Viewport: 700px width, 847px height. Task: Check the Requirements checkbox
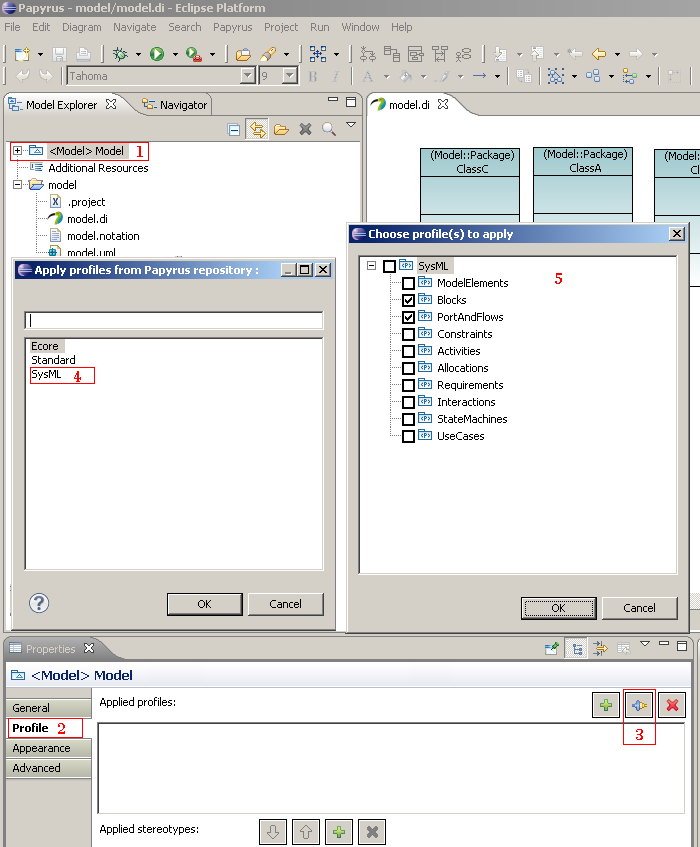point(409,385)
